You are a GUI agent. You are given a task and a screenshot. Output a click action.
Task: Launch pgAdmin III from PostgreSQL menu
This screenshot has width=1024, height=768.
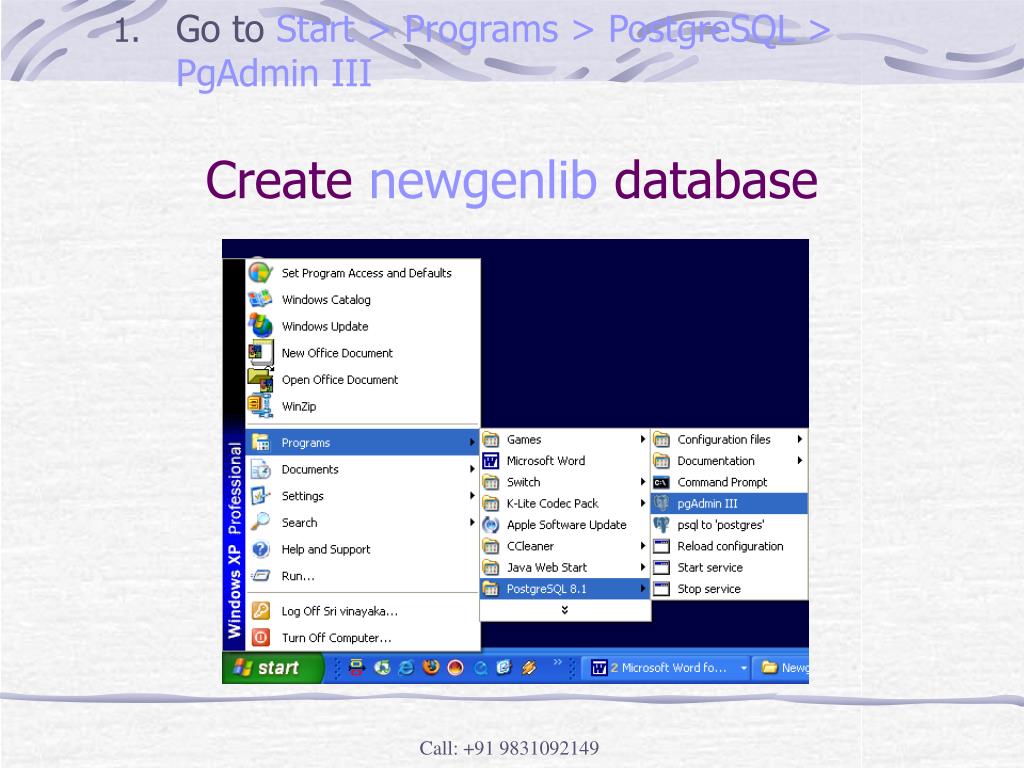(729, 504)
